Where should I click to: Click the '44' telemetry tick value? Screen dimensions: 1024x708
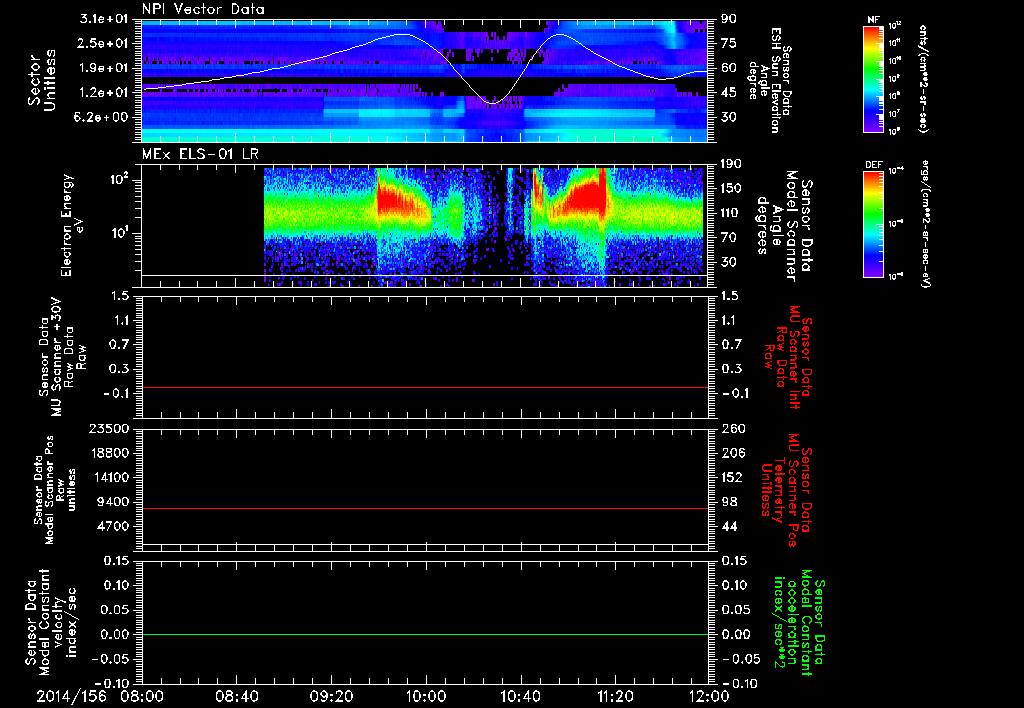click(x=729, y=526)
